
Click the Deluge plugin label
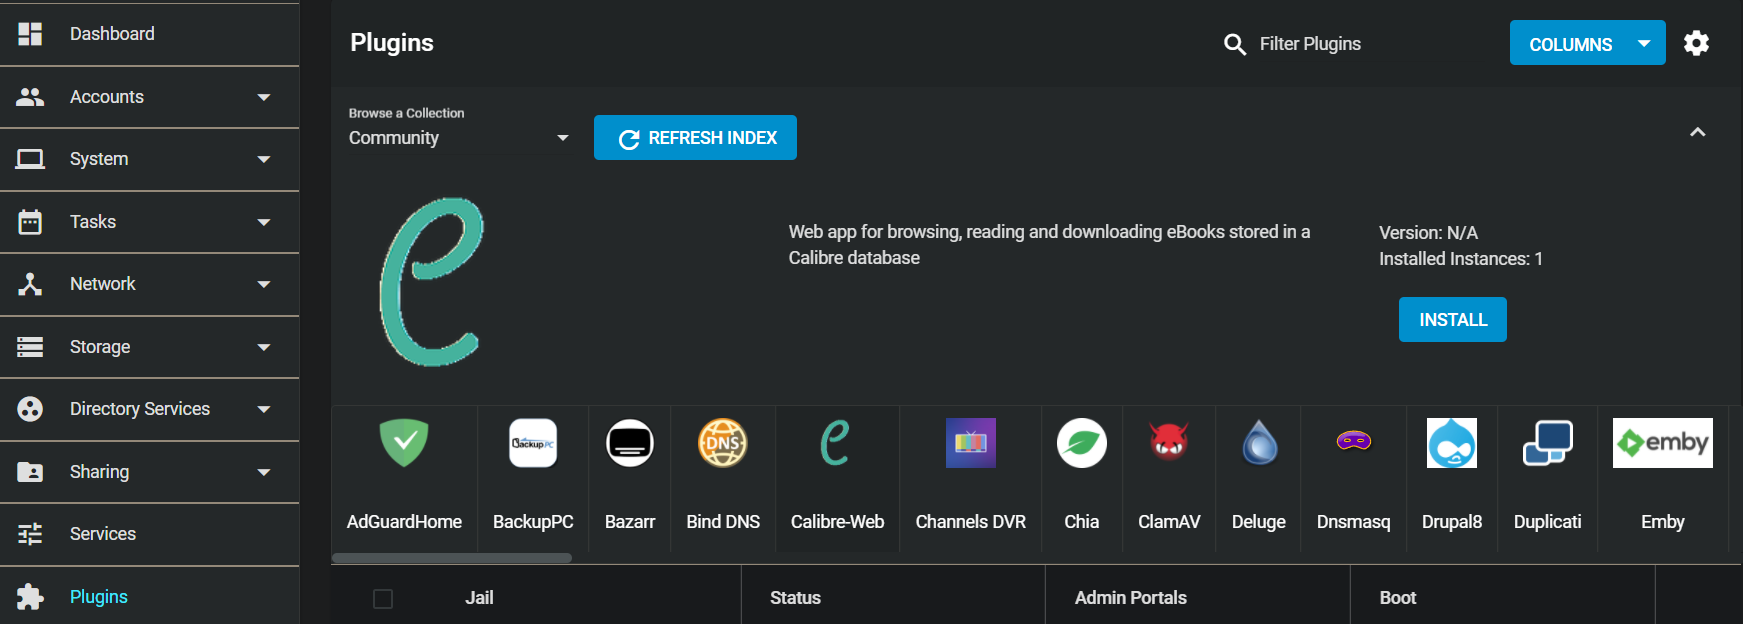click(1259, 522)
